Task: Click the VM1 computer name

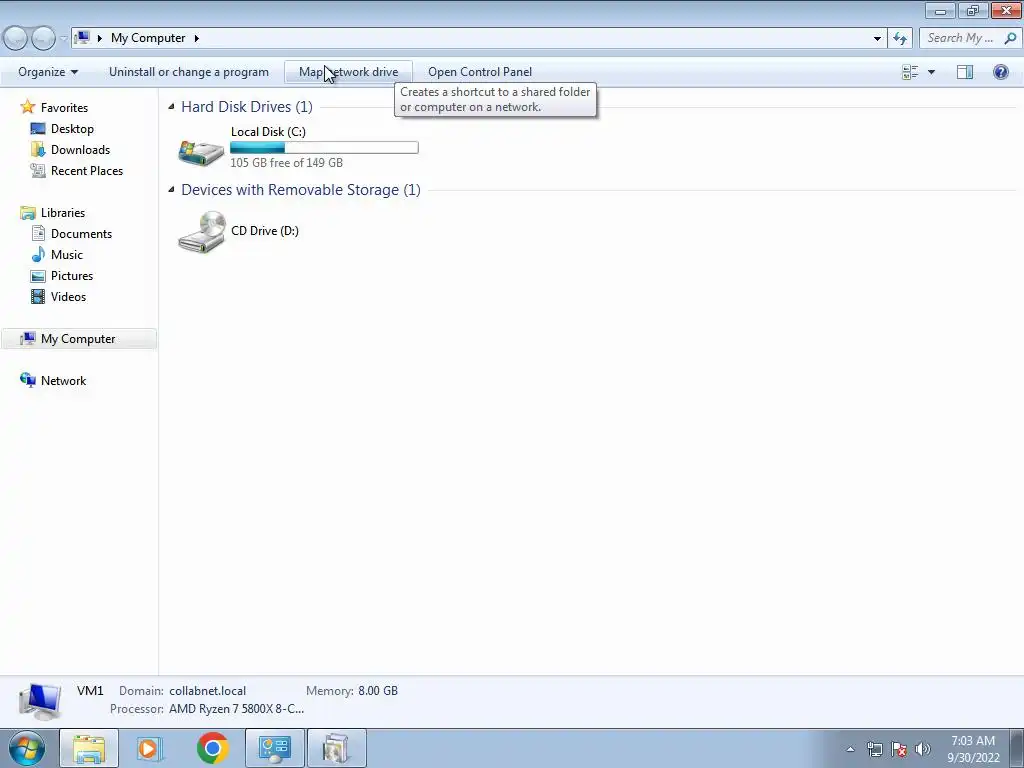Action: pos(90,690)
